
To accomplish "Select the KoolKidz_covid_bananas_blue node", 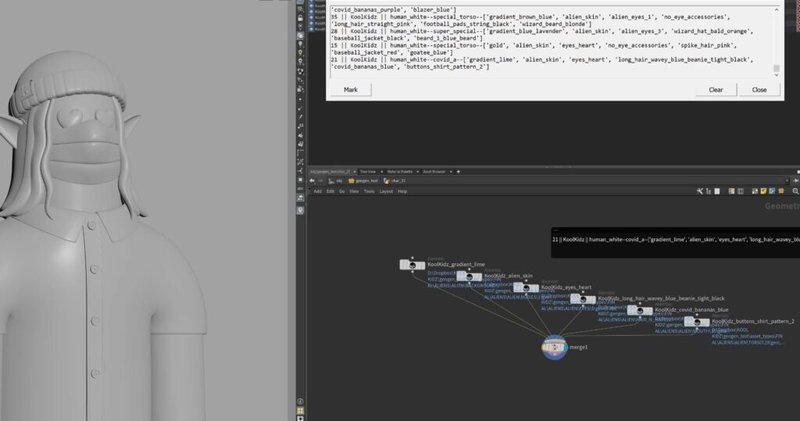I will (x=640, y=310).
